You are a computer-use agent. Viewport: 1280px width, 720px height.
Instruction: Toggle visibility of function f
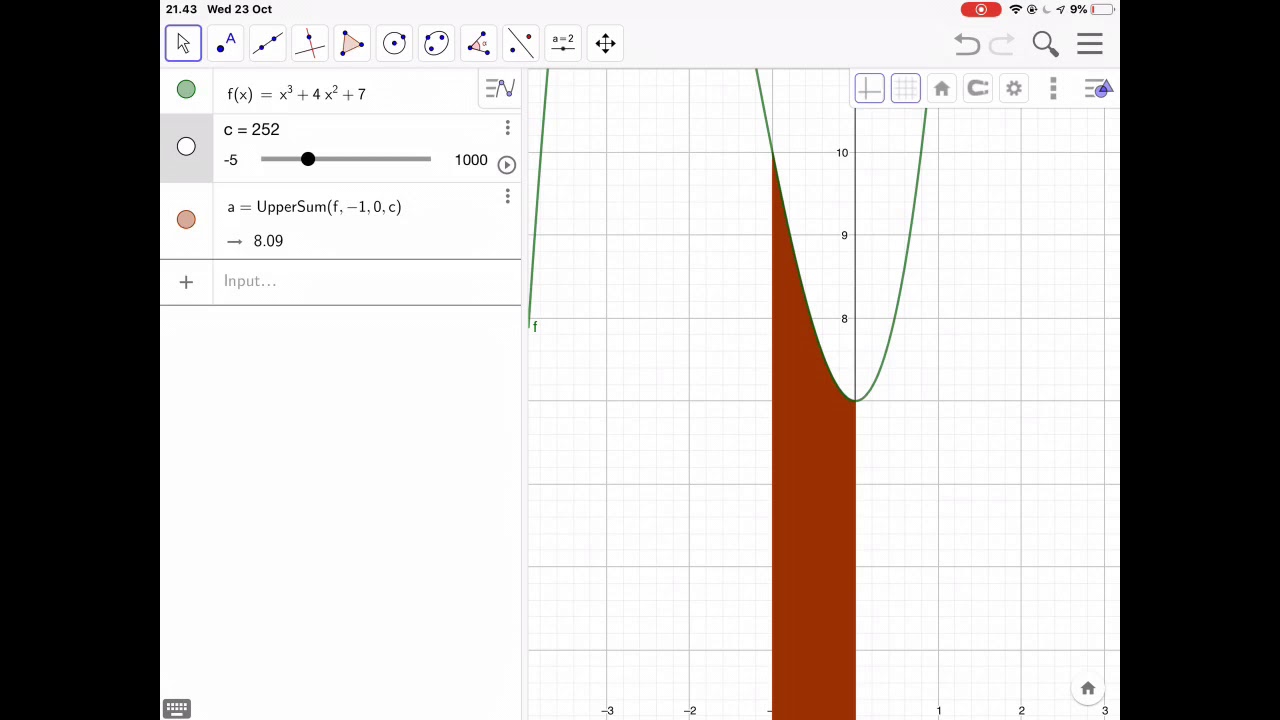[186, 90]
